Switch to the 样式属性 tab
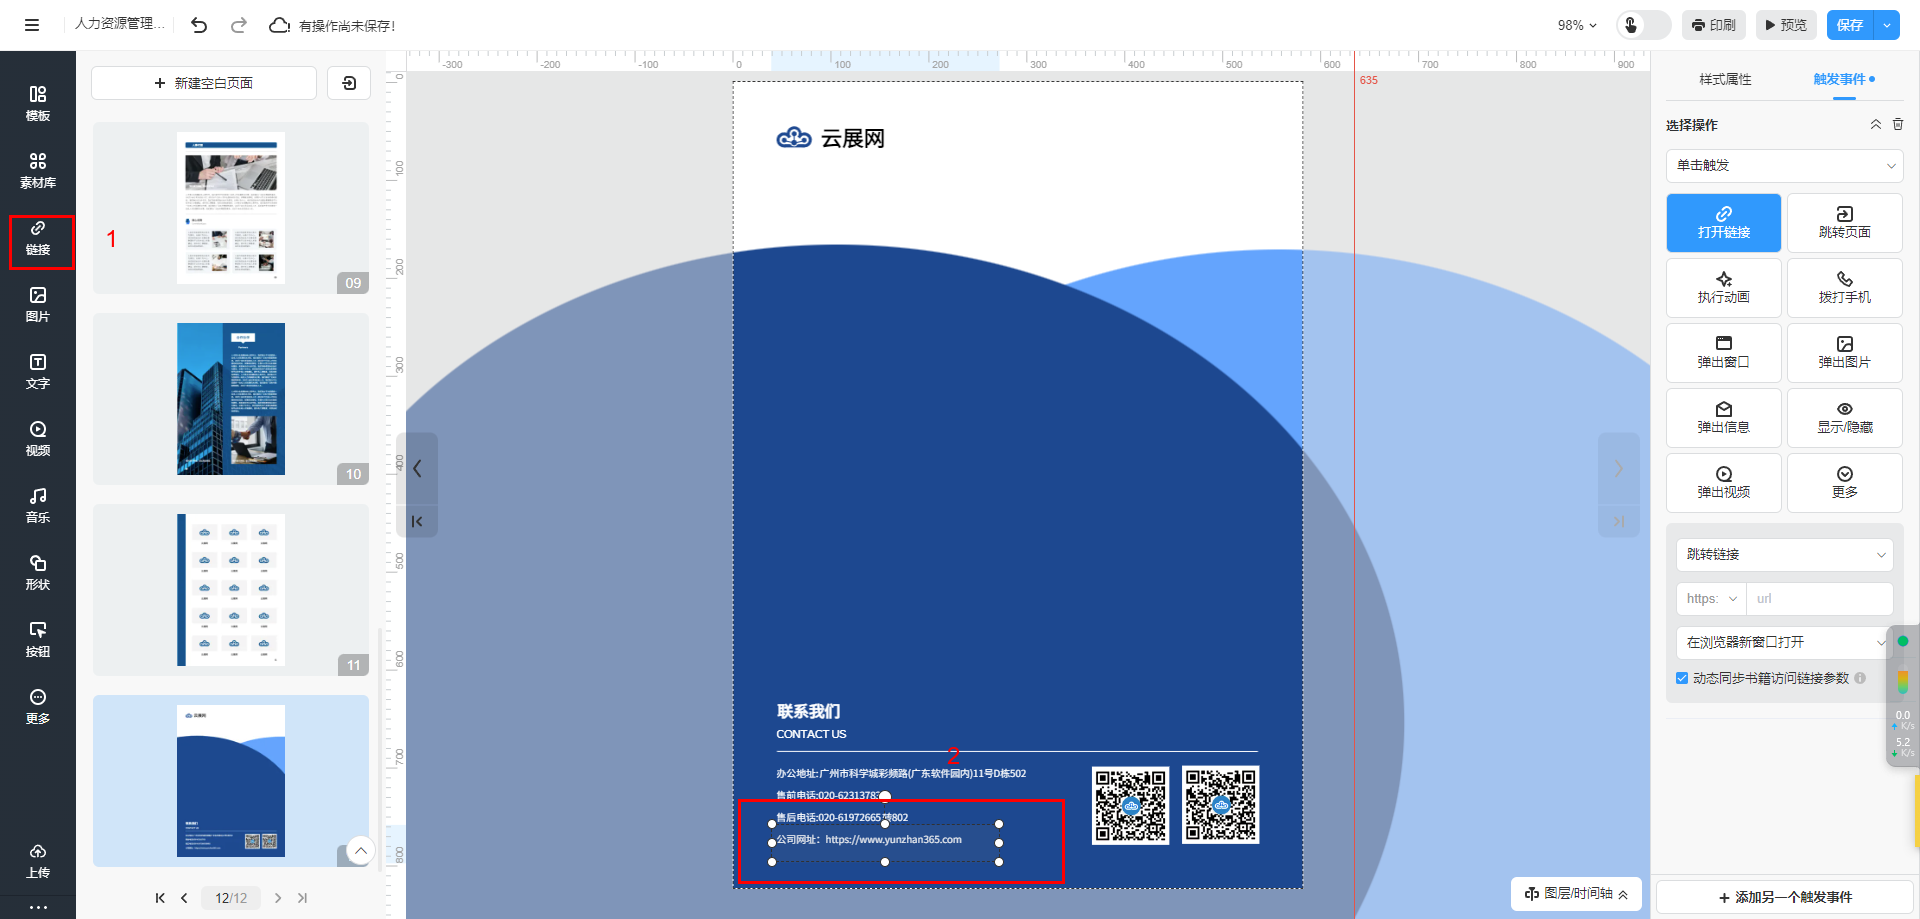Viewport: 1920px width, 919px height. pos(1725,79)
